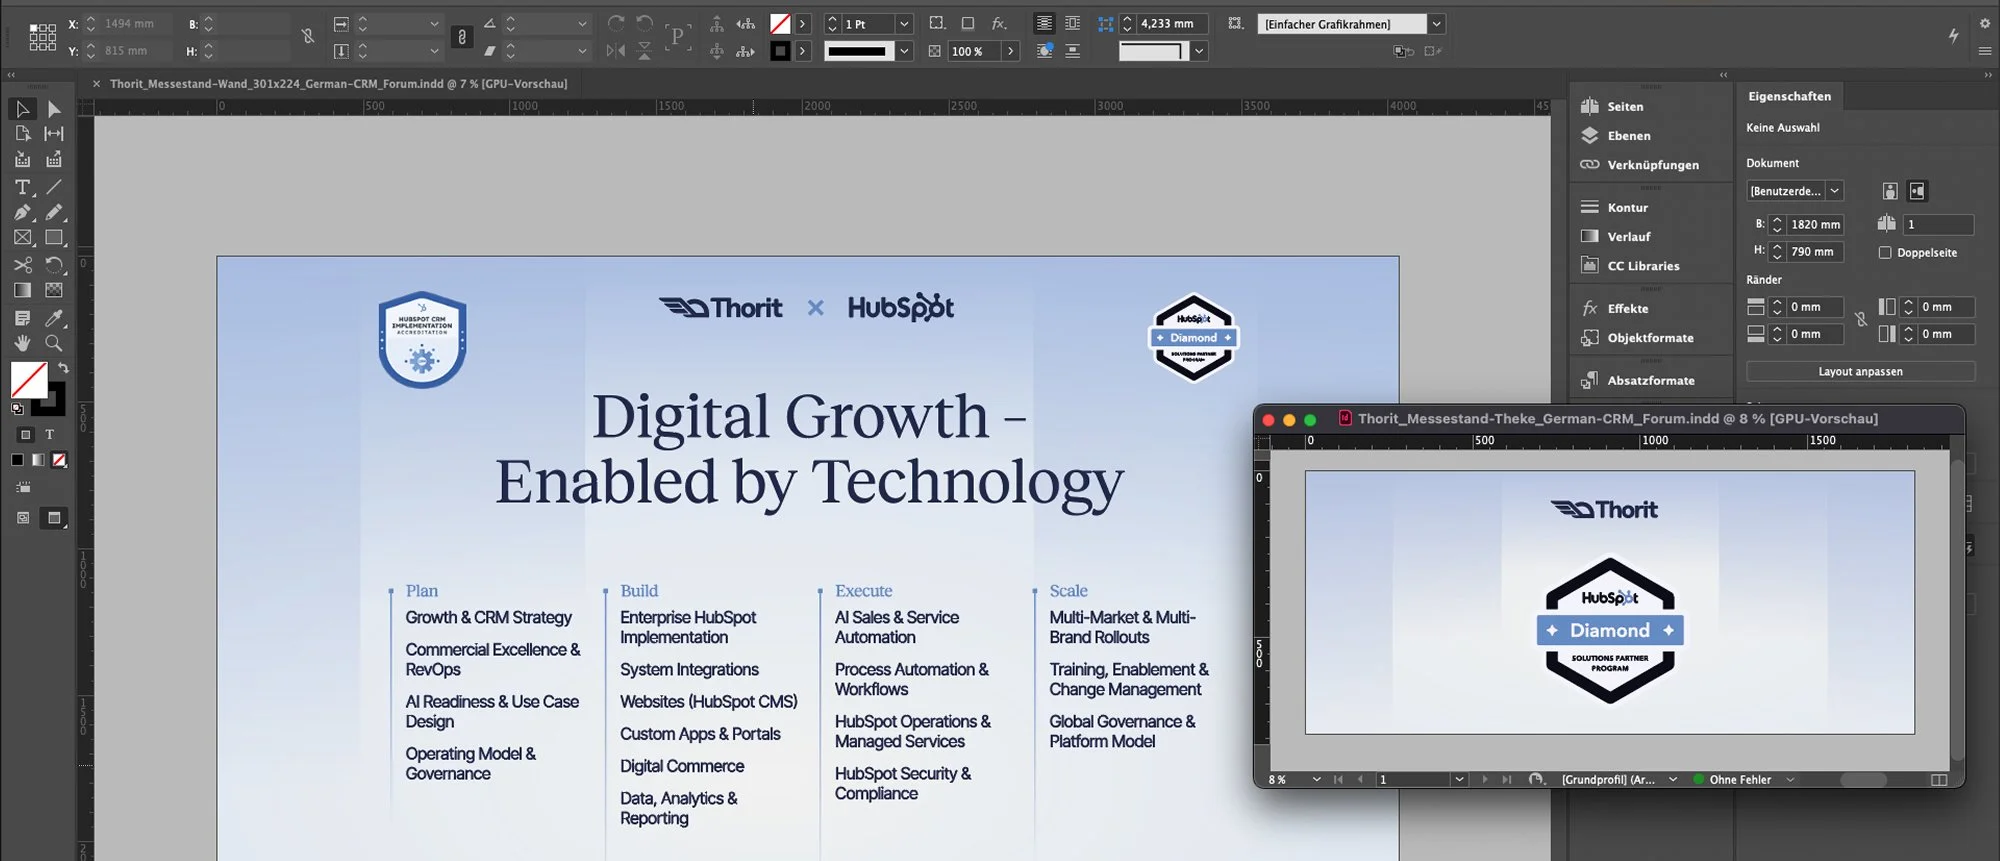Click the flip horizontal icon
The height and width of the screenshot is (861, 2000).
point(616,50)
